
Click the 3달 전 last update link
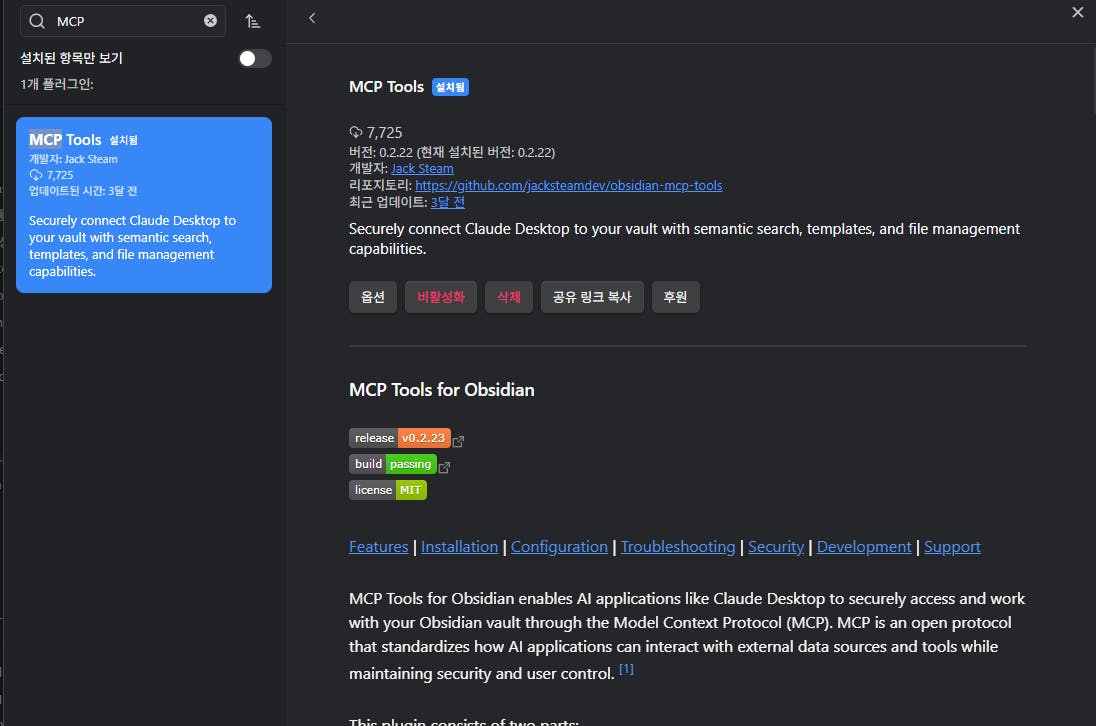[x=447, y=202]
